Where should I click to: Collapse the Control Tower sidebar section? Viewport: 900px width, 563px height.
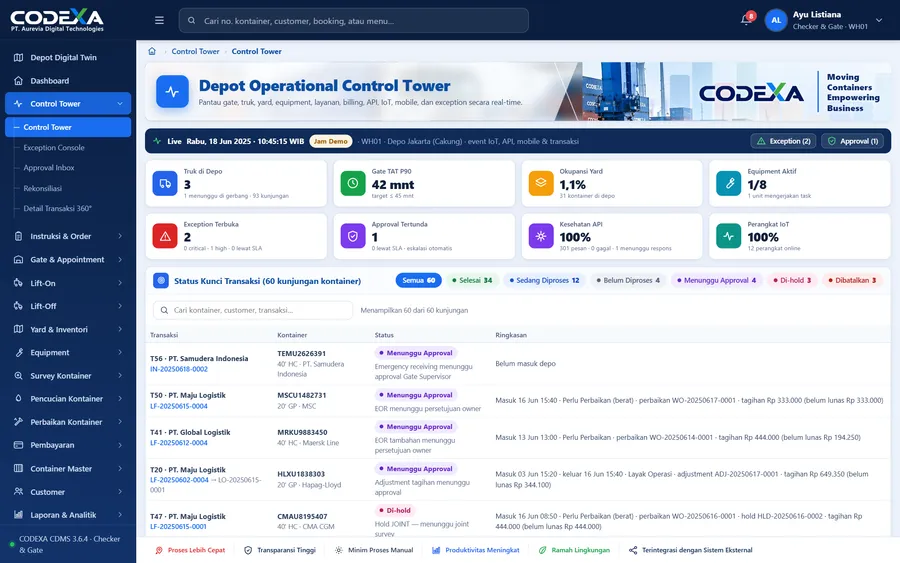120,104
